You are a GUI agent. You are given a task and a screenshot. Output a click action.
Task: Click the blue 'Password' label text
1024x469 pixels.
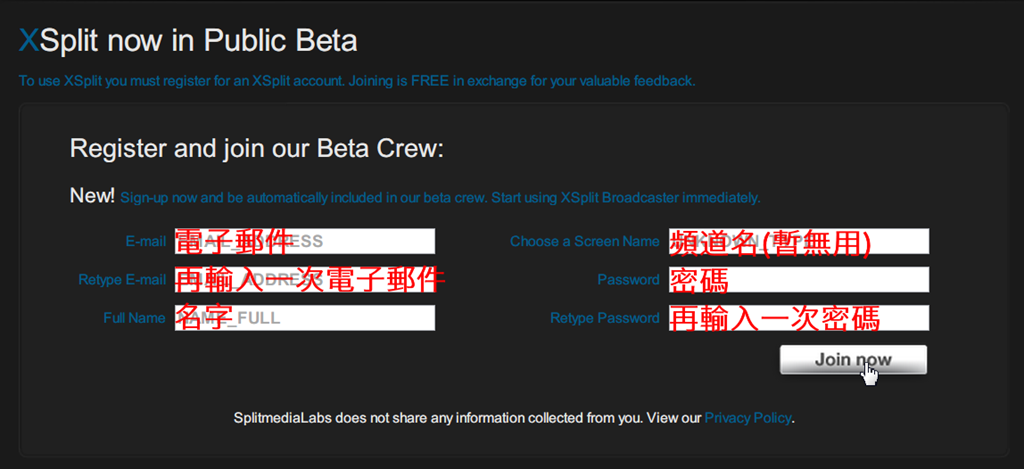point(628,280)
